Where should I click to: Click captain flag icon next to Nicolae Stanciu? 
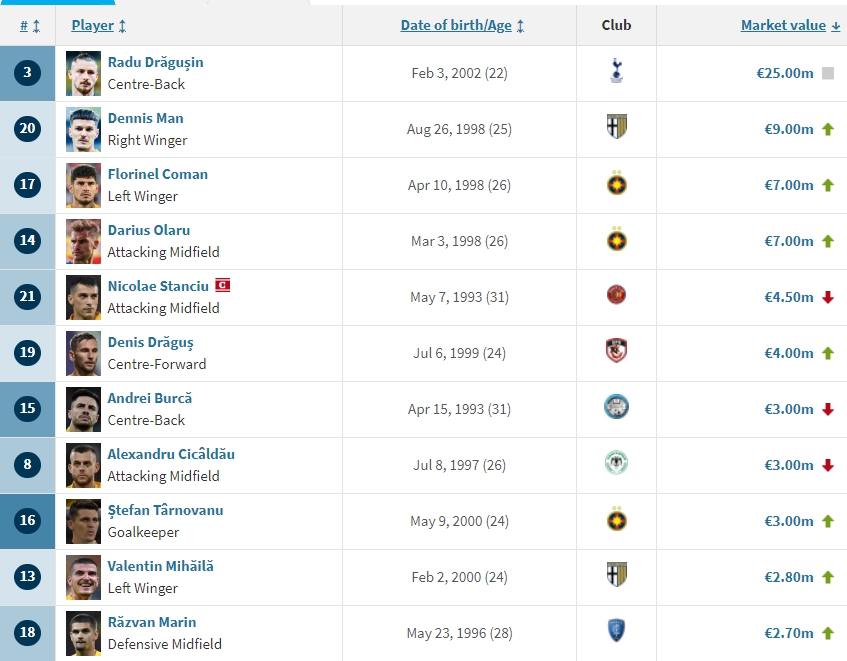tap(223, 286)
